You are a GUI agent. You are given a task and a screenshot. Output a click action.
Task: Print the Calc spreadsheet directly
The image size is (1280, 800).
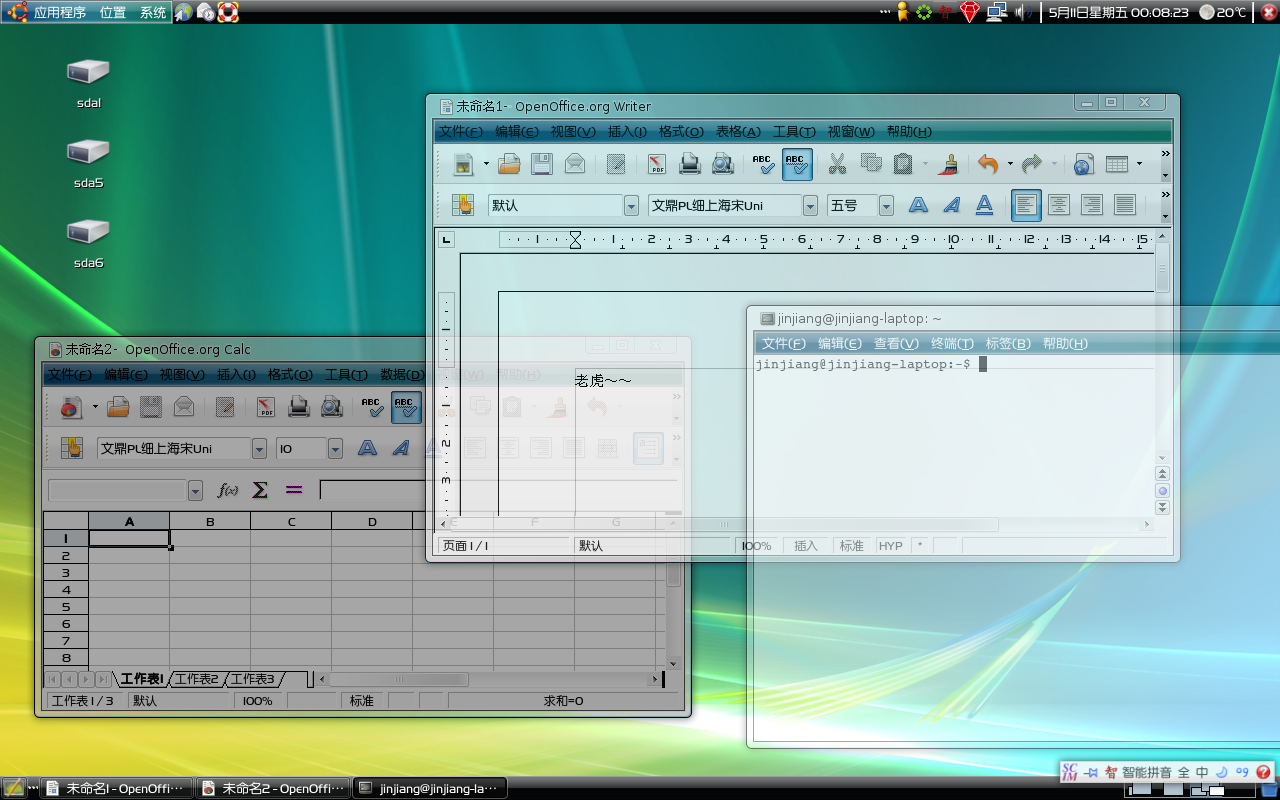point(298,407)
